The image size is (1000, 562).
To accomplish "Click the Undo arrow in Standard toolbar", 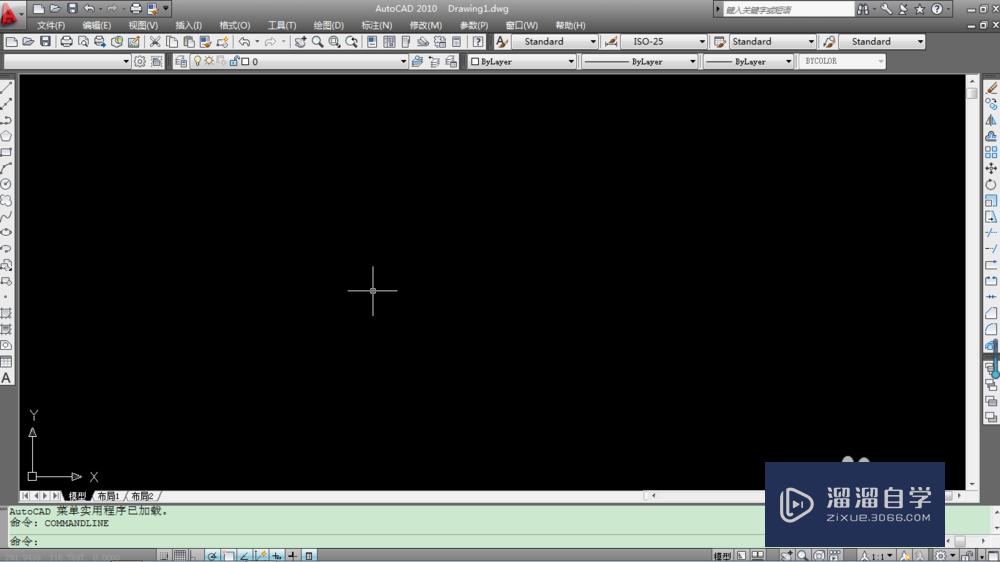I will click(x=244, y=41).
